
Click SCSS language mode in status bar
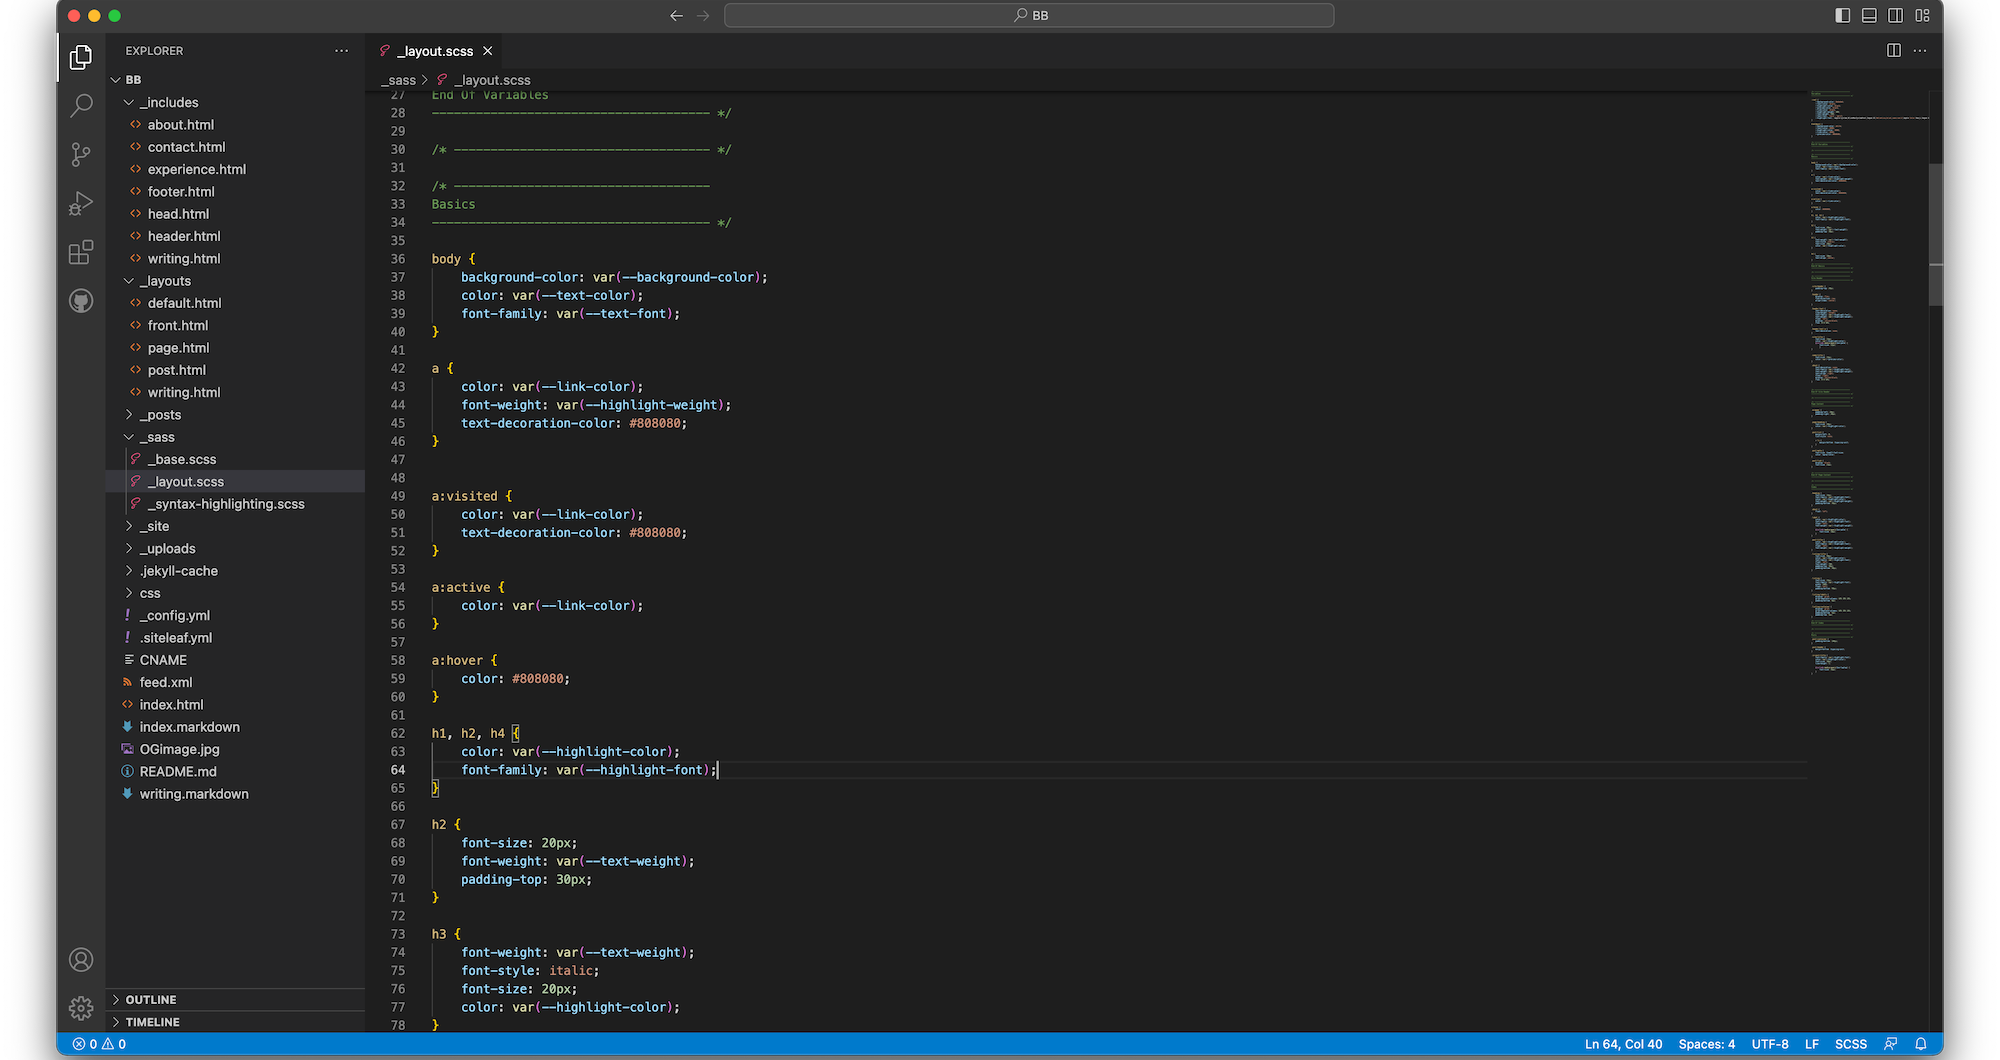[x=1851, y=1043]
